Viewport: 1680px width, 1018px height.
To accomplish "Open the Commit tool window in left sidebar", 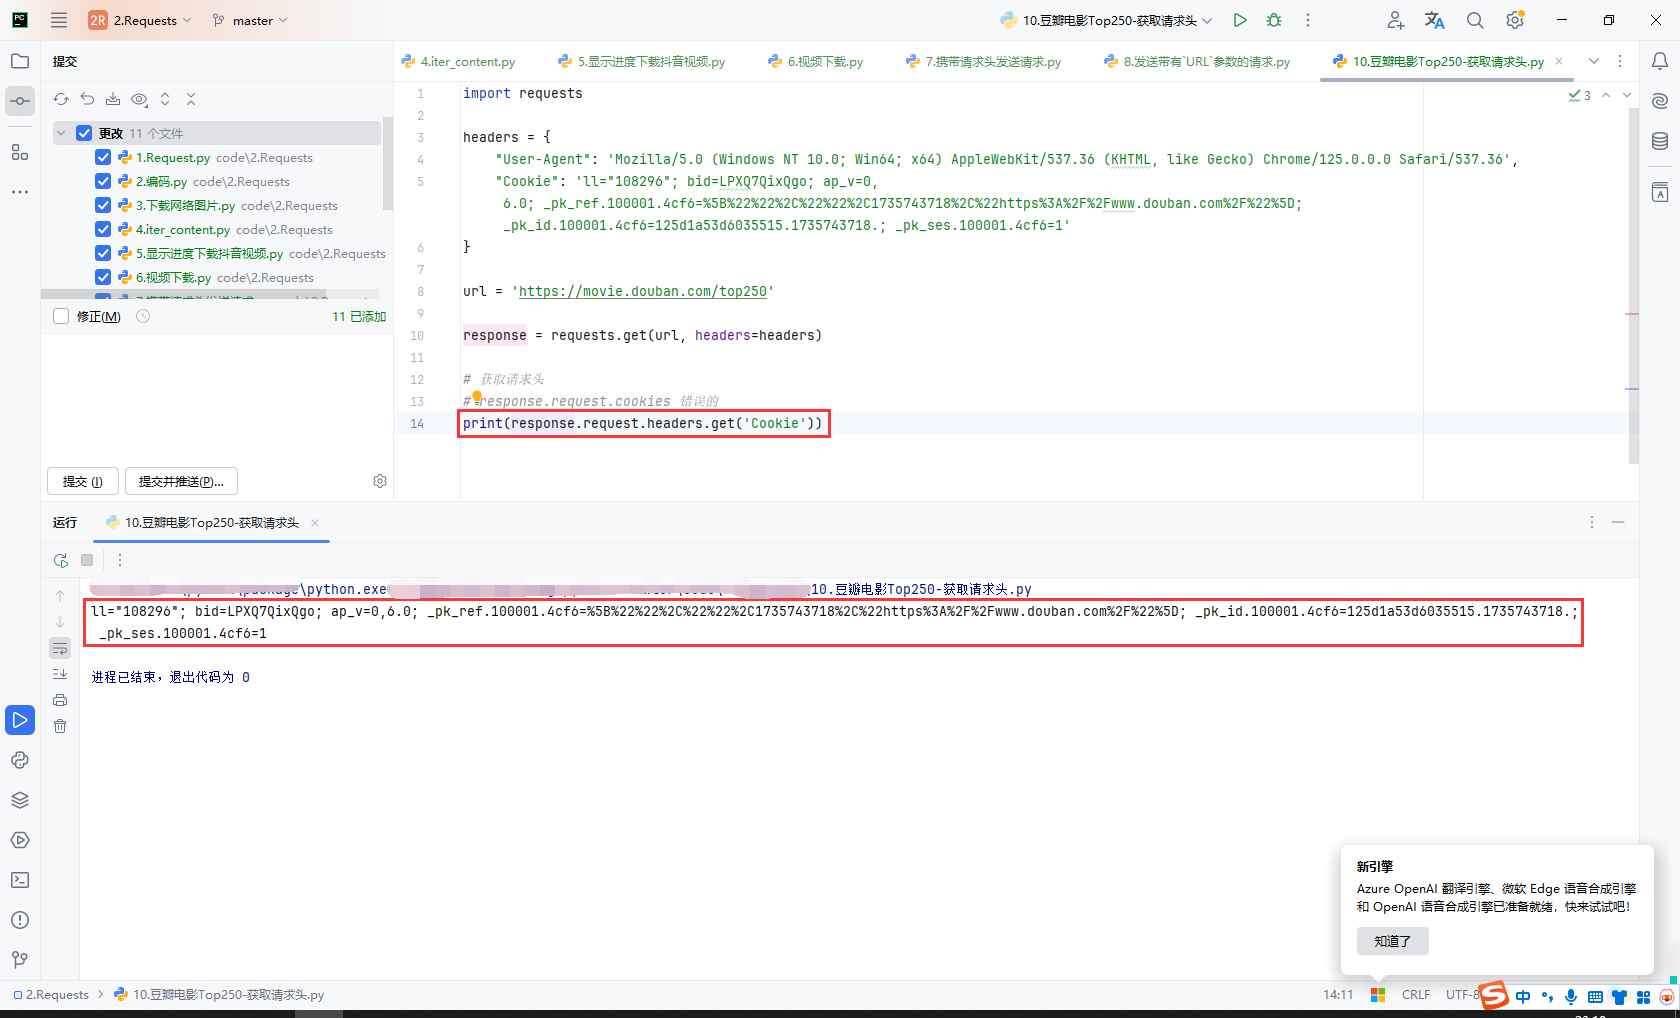I will [x=20, y=101].
